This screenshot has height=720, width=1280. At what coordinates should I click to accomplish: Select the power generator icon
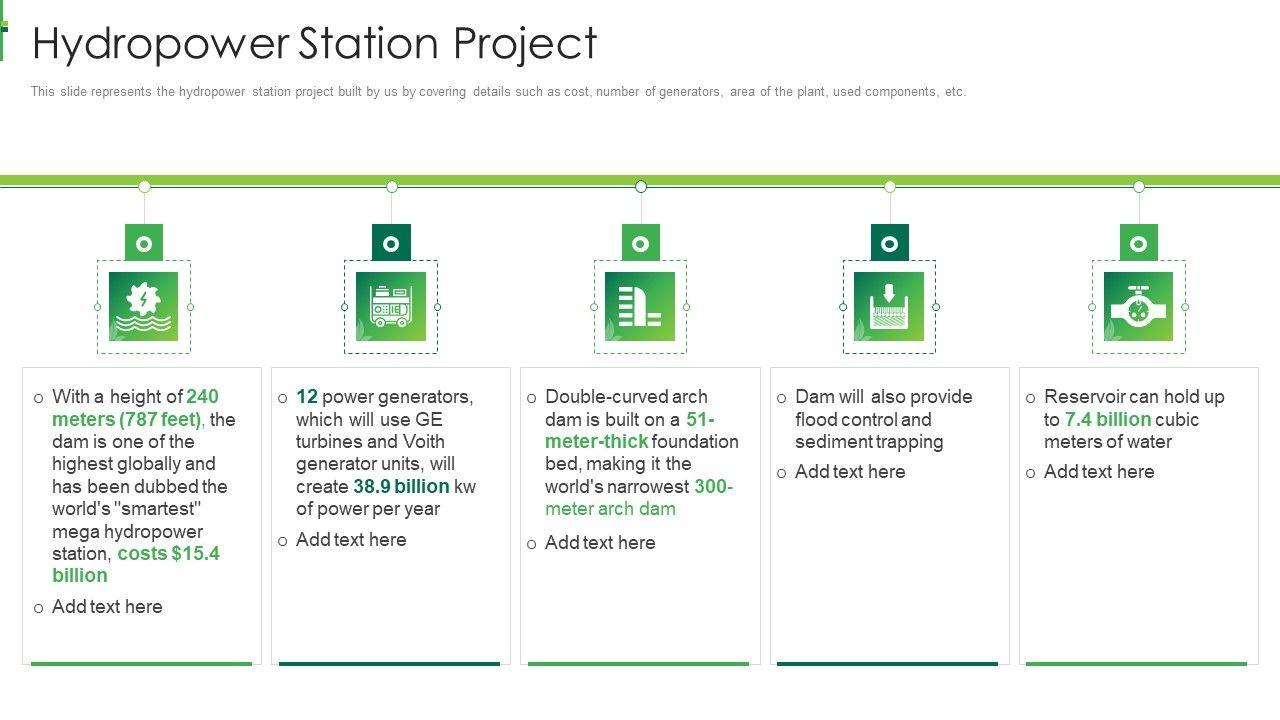point(391,307)
